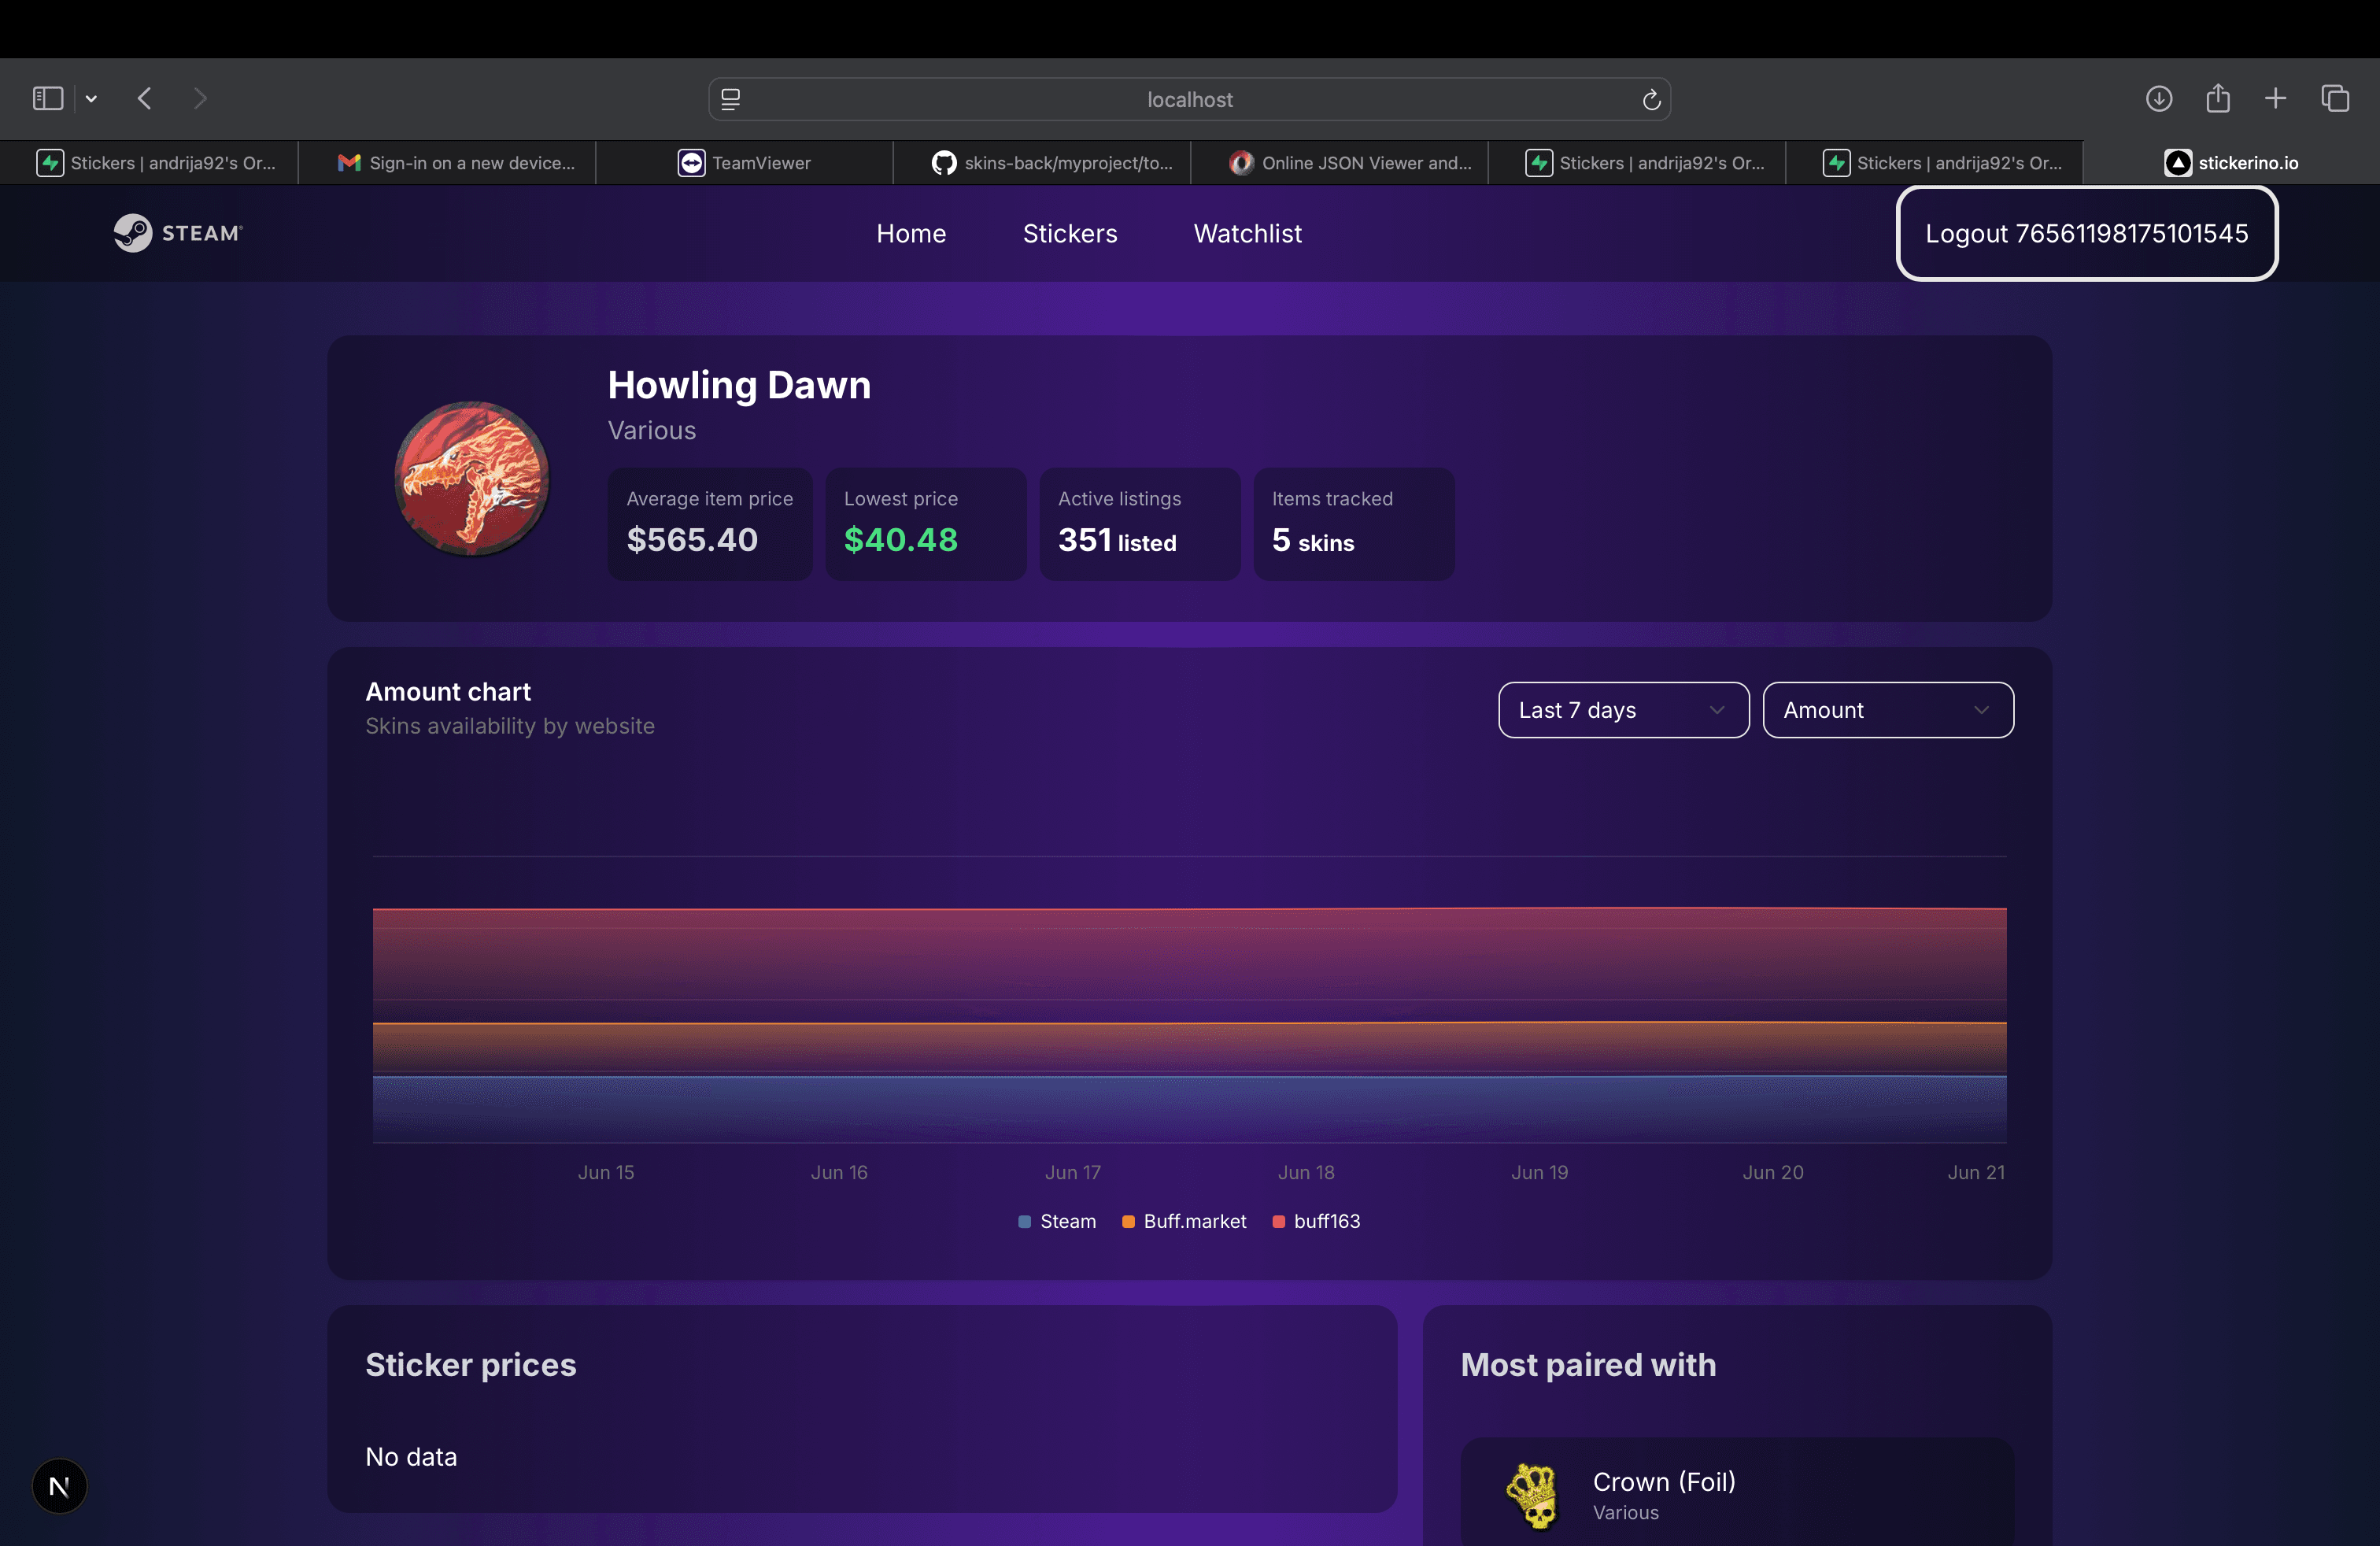The width and height of the screenshot is (2380, 1546).
Task: Switch to first Stickers | andrija92's tab
Action: 149,162
